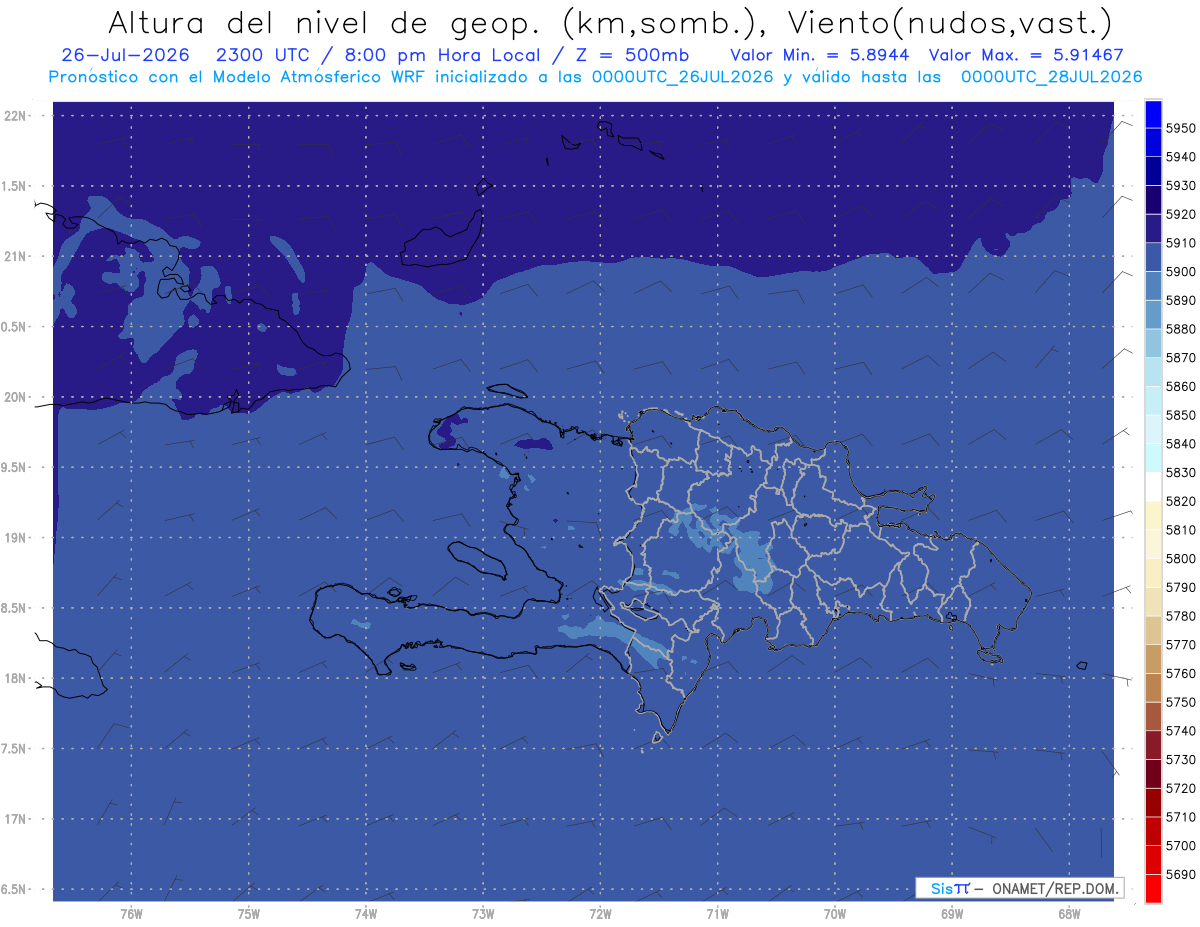
Task: Click the bright blue swatch above 5950
Action: (x=1153, y=114)
